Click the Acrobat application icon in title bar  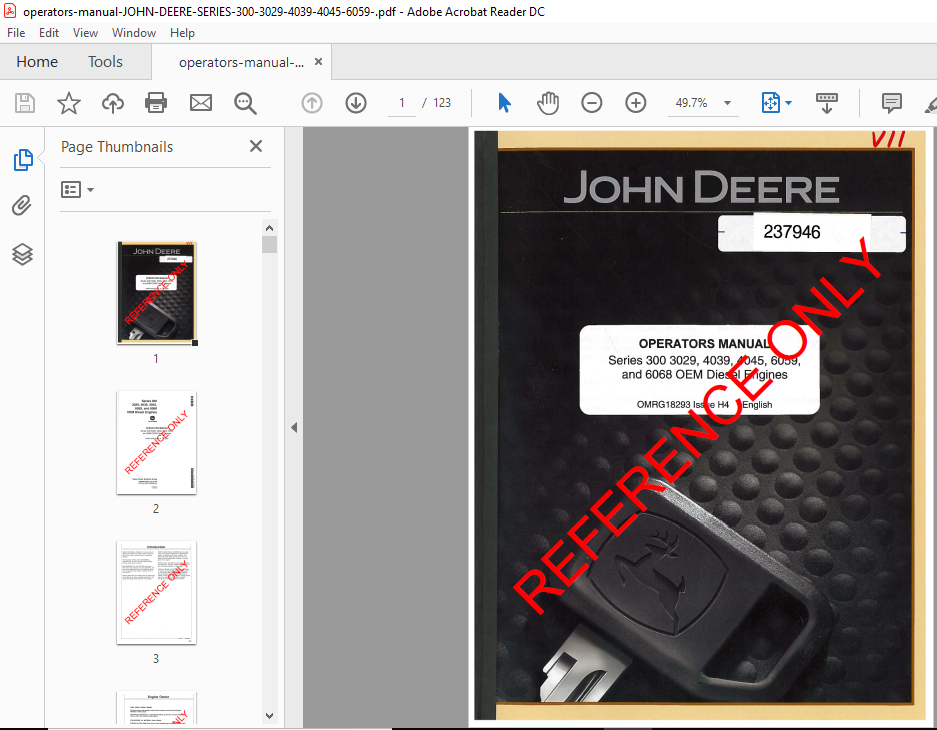[x=10, y=11]
